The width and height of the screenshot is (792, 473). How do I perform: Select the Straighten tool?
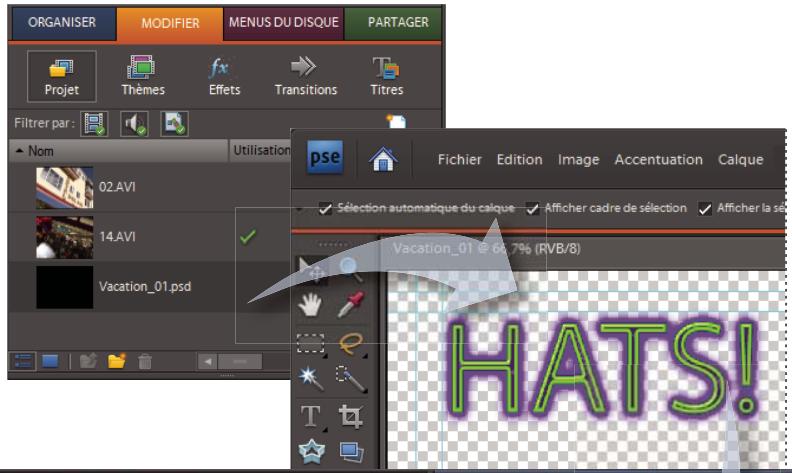tap(352, 452)
